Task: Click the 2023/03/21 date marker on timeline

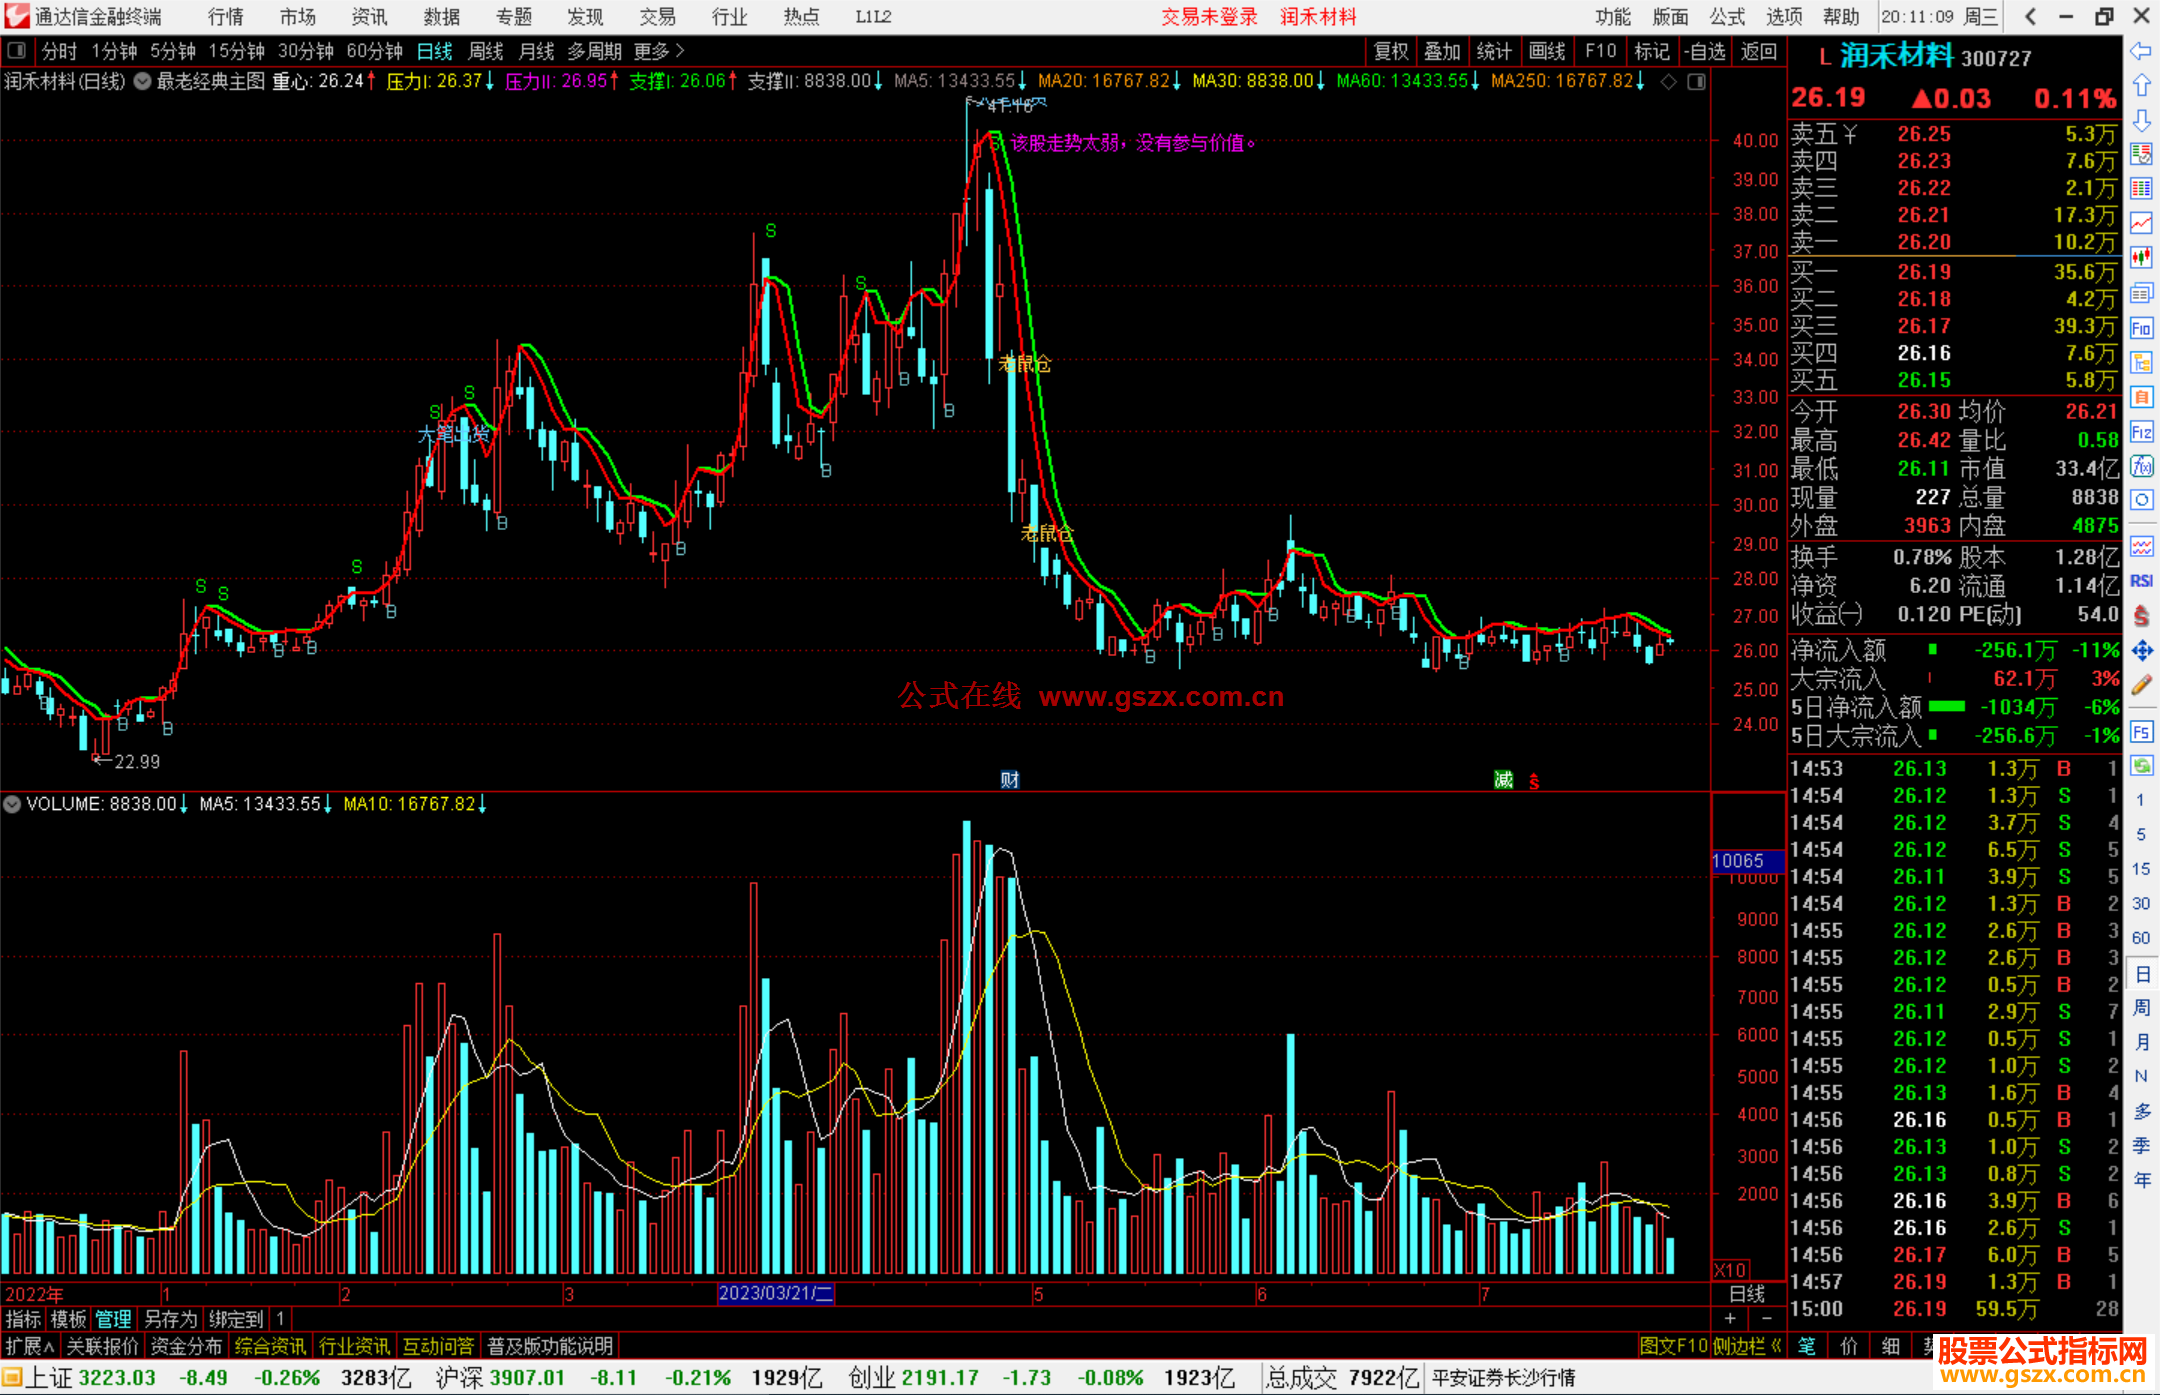Action: [775, 1293]
